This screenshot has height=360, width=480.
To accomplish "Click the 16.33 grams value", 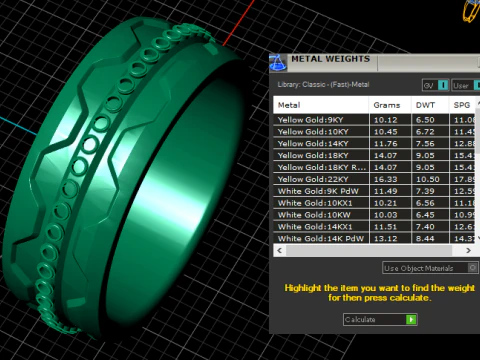I will point(386,179).
